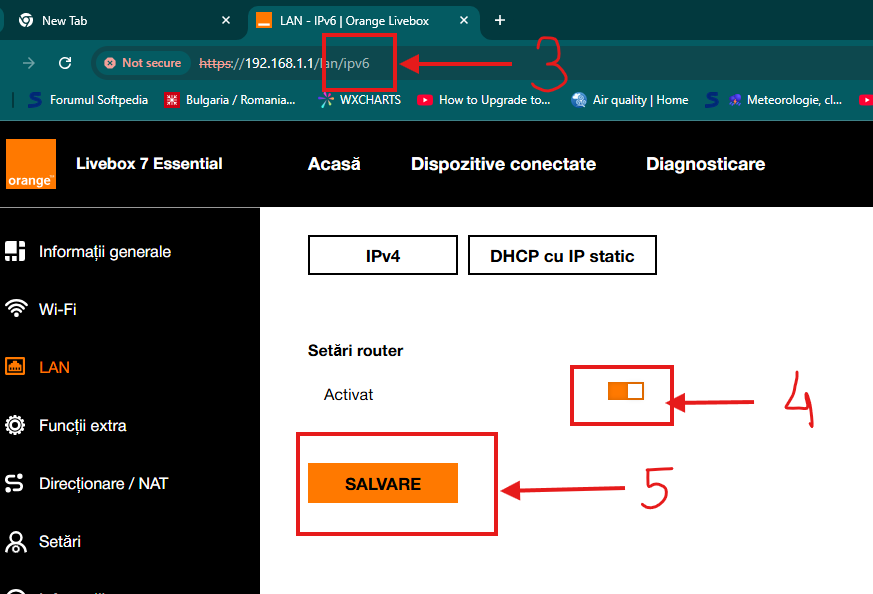This screenshot has width=873, height=594.
Task: Click the SALVARE button
Action: (382, 483)
